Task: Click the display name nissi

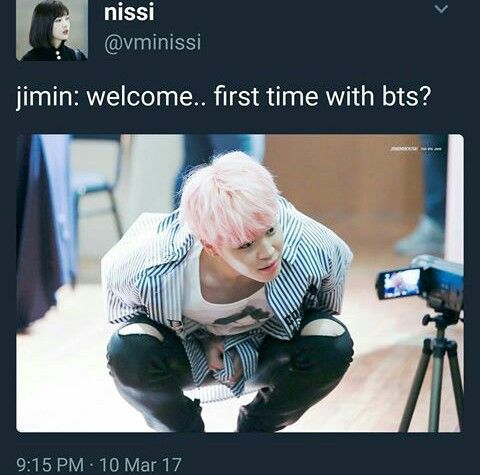Action: 129,12
